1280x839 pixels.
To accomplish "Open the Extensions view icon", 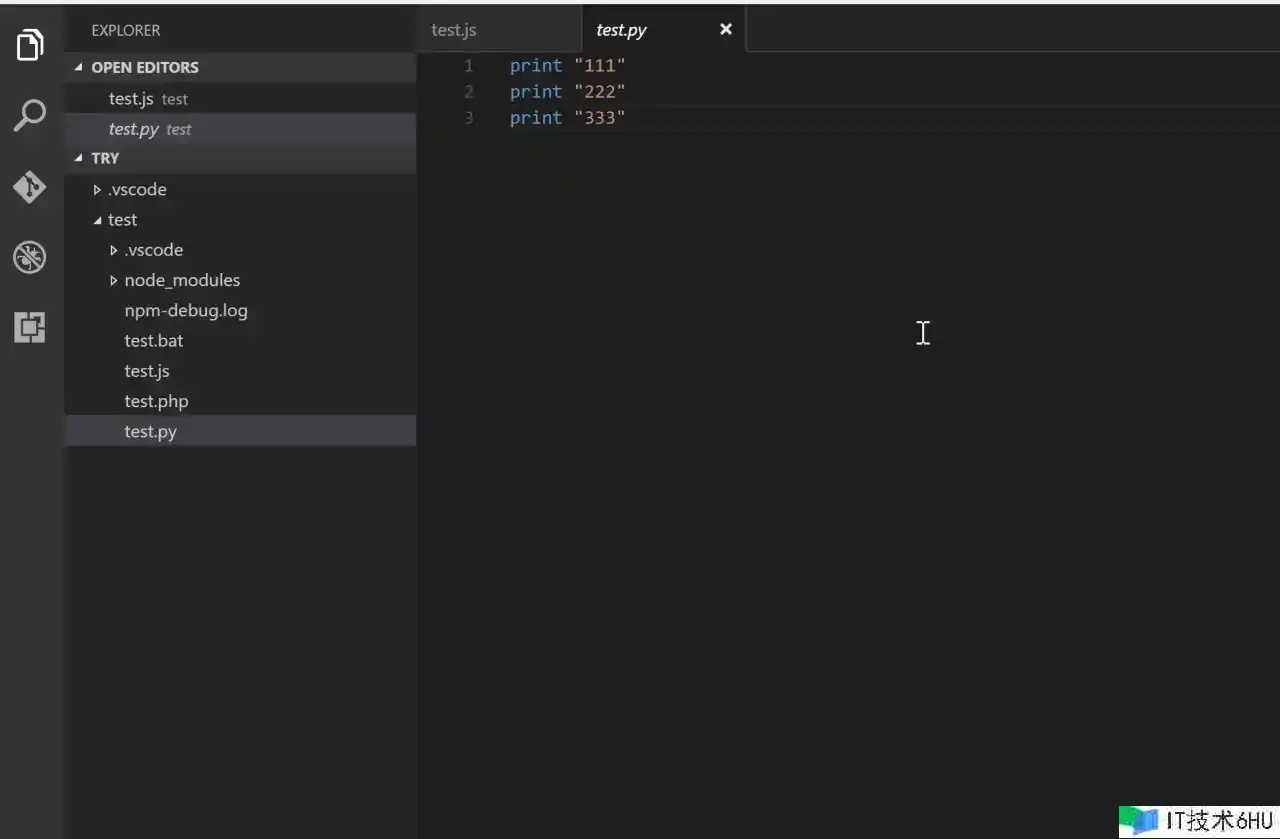I will (30, 327).
